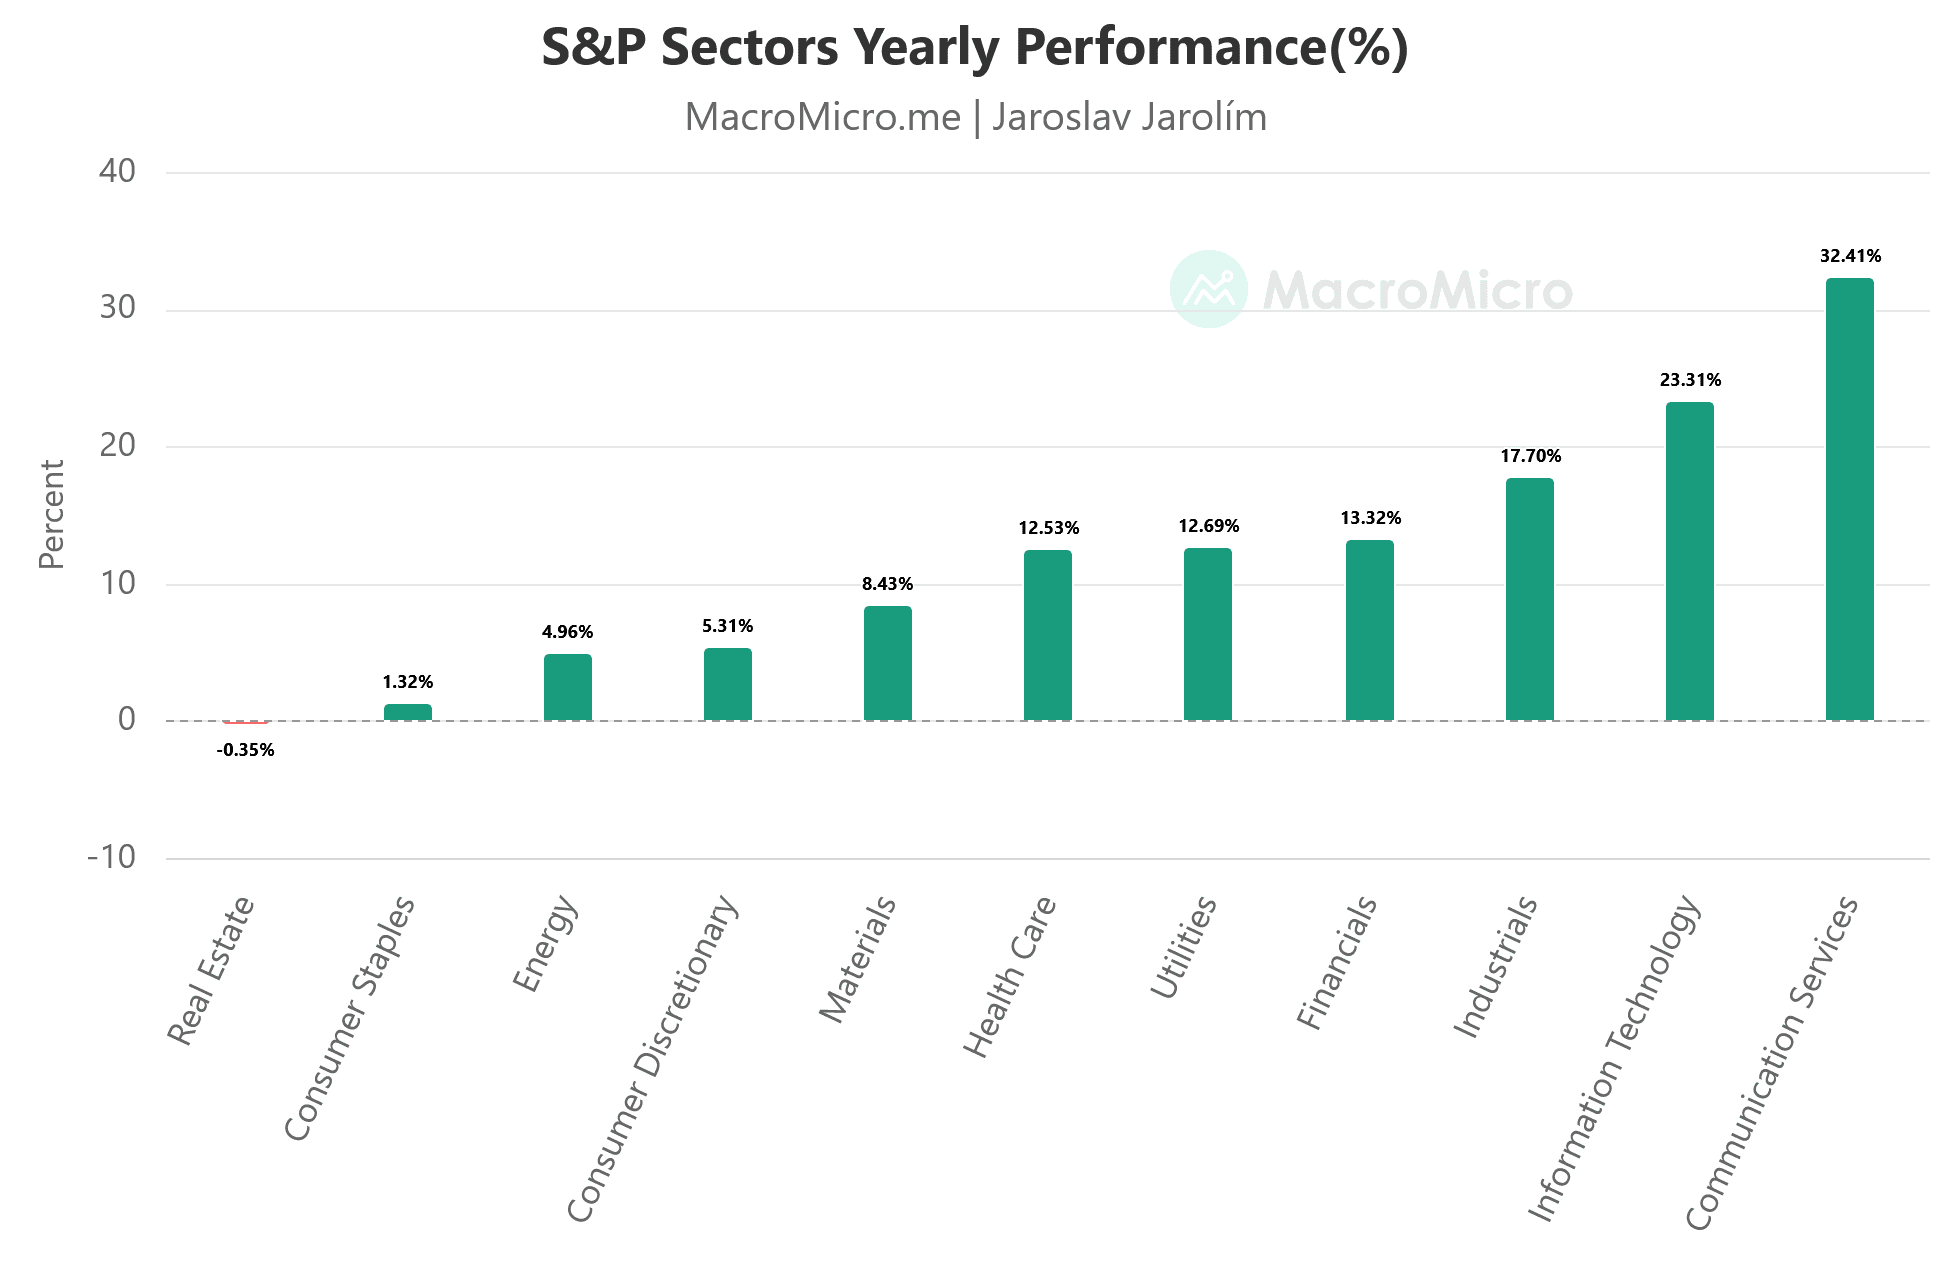Click the Materials bar
Image resolution: width=1950 pixels, height=1270 pixels.
tap(887, 663)
